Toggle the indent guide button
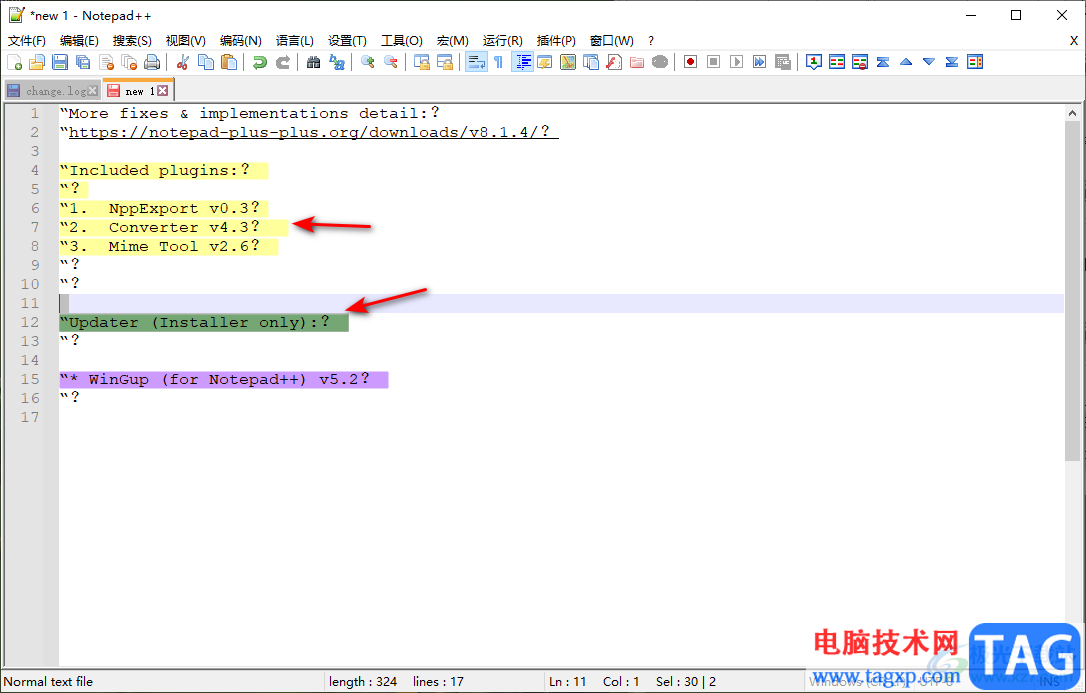This screenshot has width=1086, height=693. click(522, 62)
